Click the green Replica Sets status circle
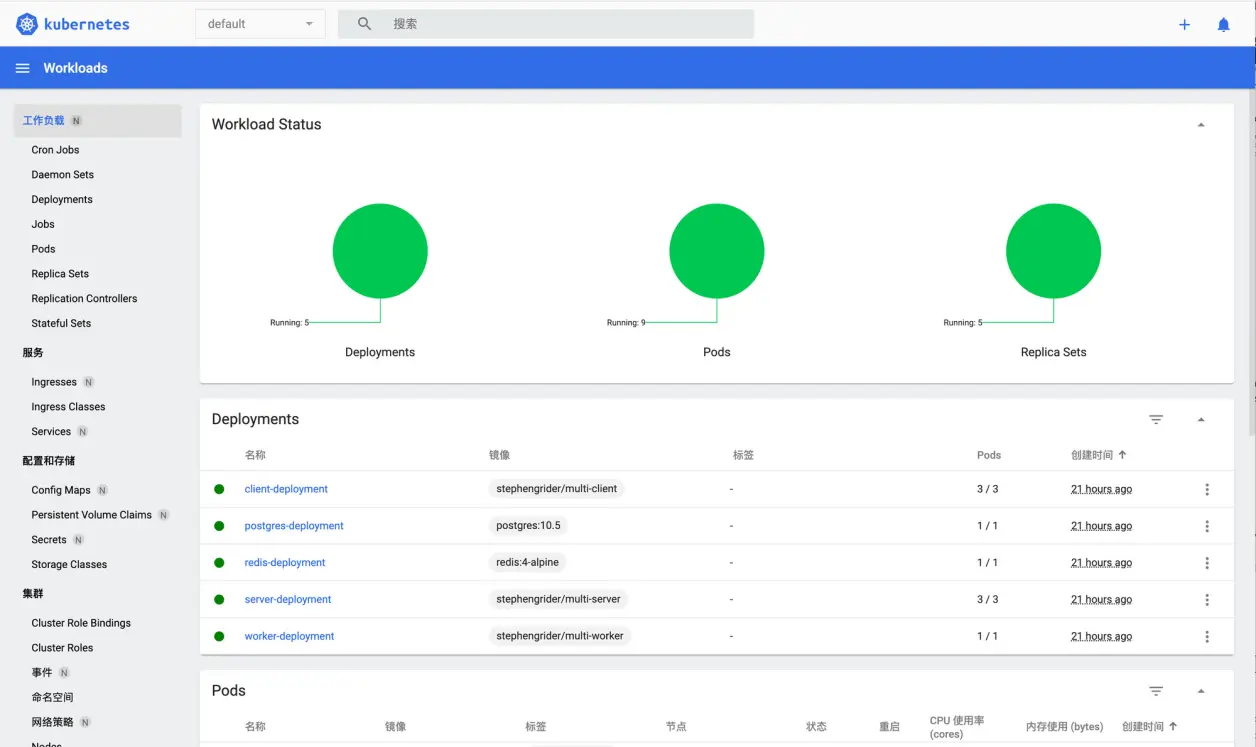This screenshot has height=747, width=1256. coord(1053,251)
